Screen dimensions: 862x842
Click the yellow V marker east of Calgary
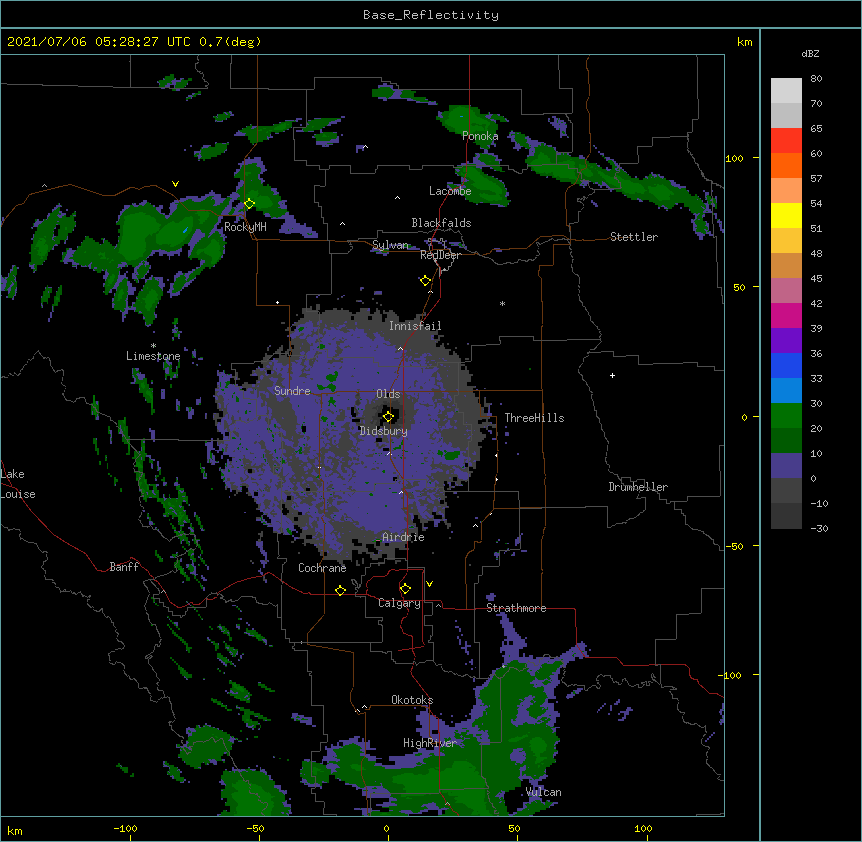[429, 584]
